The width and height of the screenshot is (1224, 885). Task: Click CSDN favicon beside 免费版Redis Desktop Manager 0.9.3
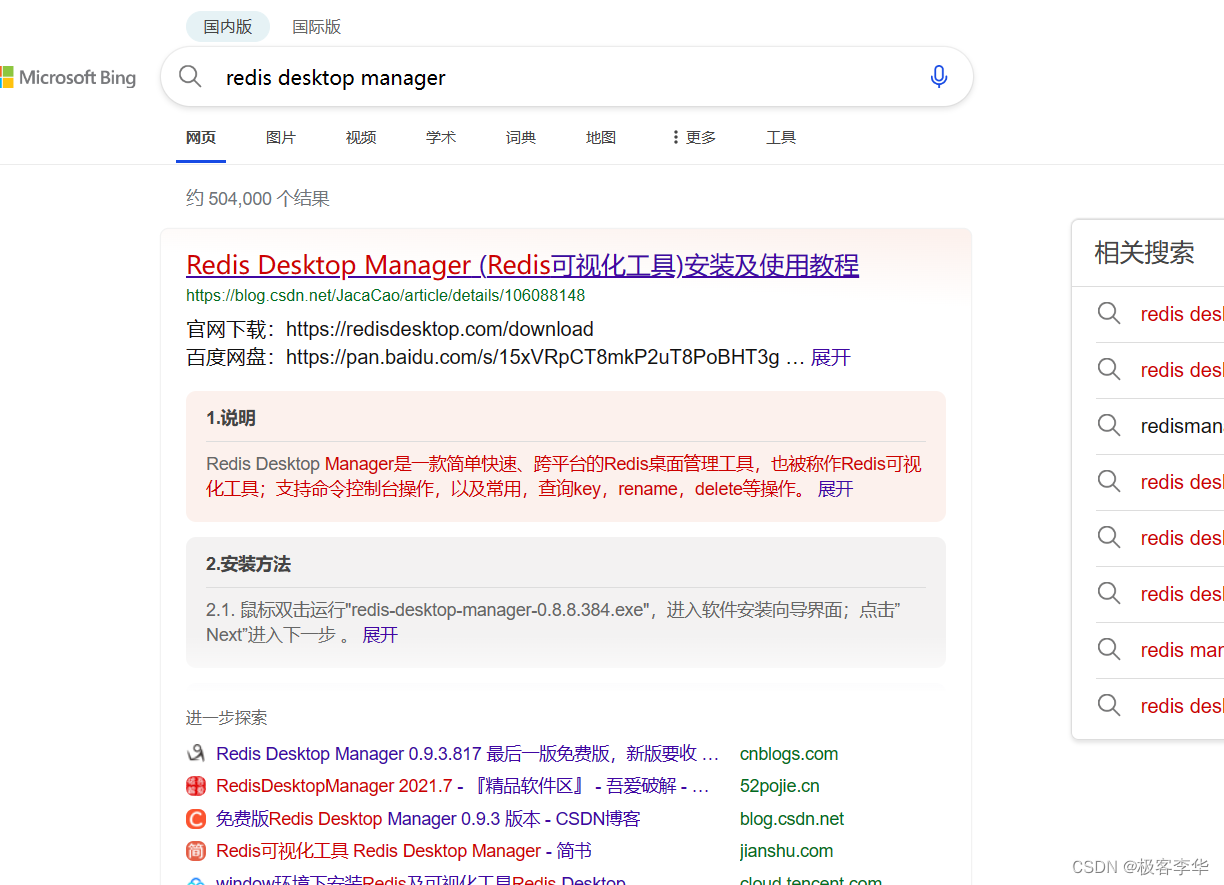tap(196, 819)
